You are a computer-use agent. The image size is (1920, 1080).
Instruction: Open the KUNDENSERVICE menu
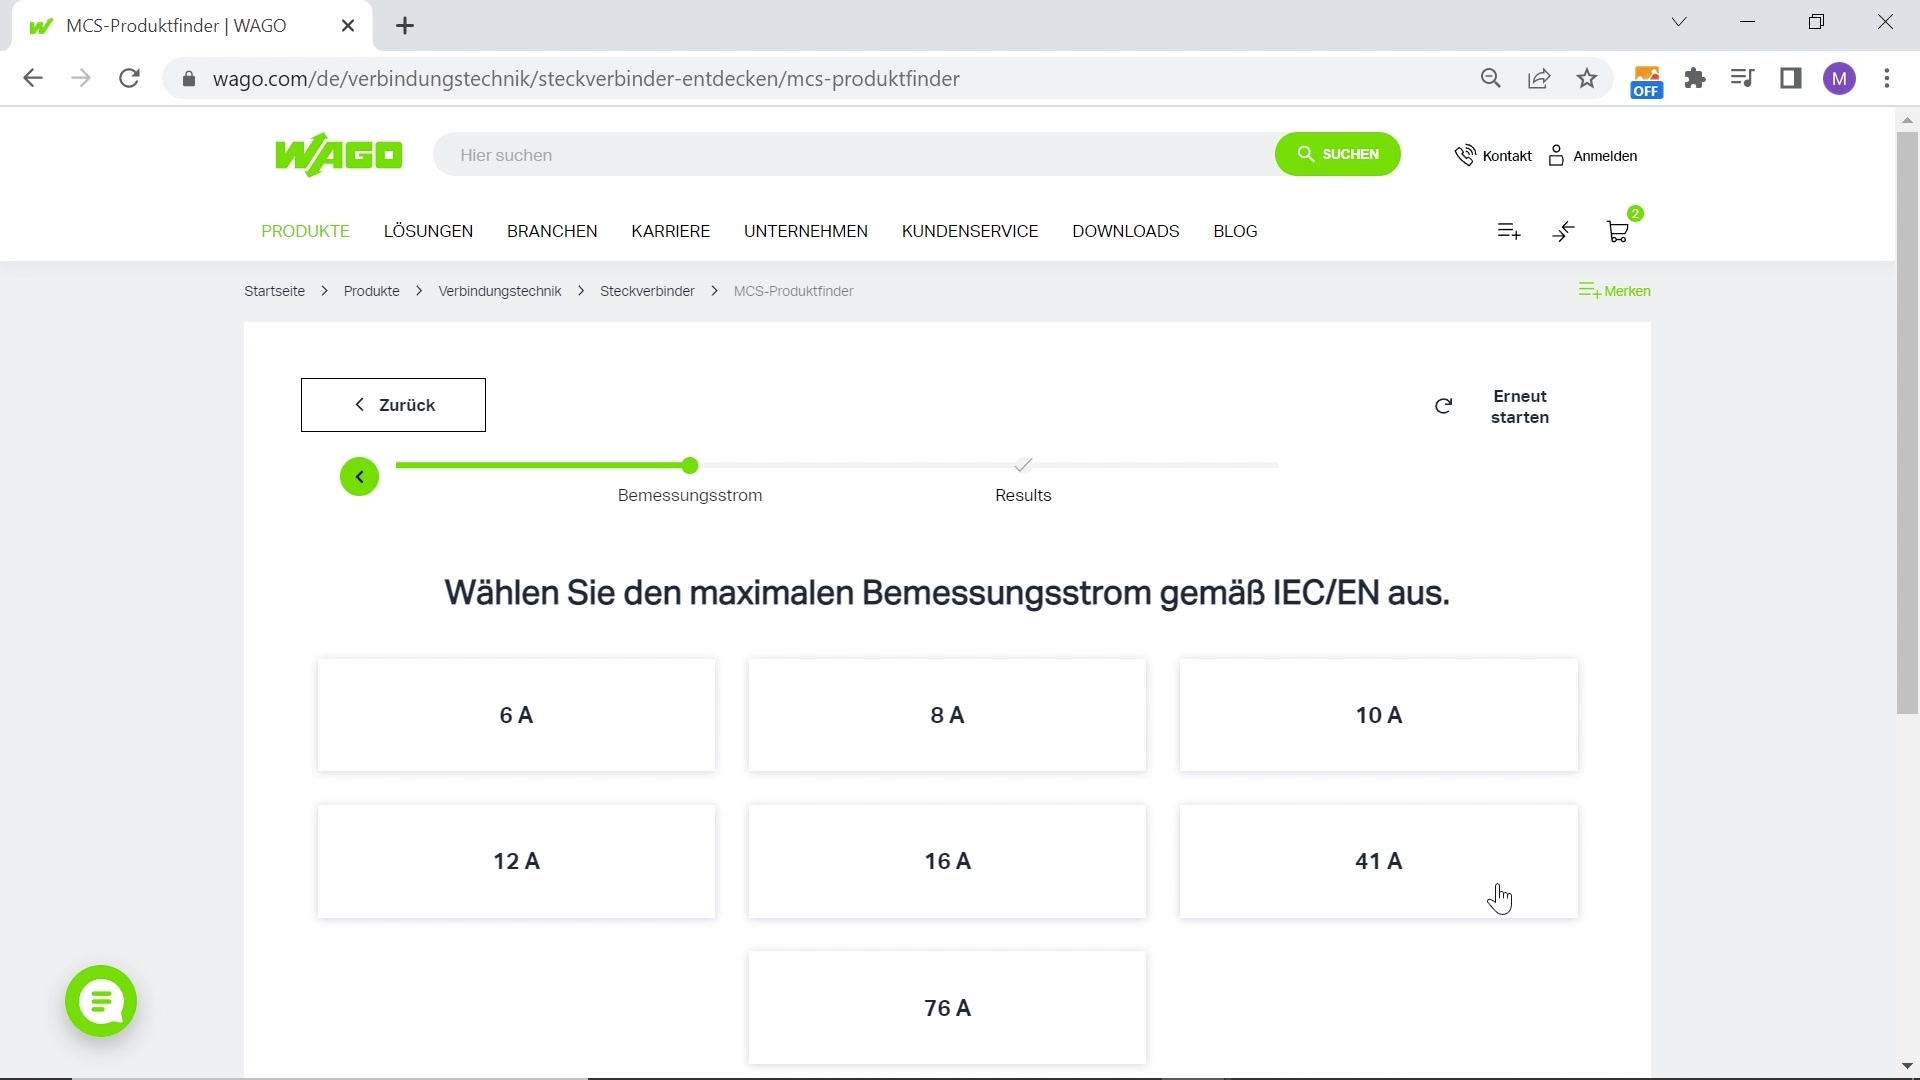(x=970, y=231)
